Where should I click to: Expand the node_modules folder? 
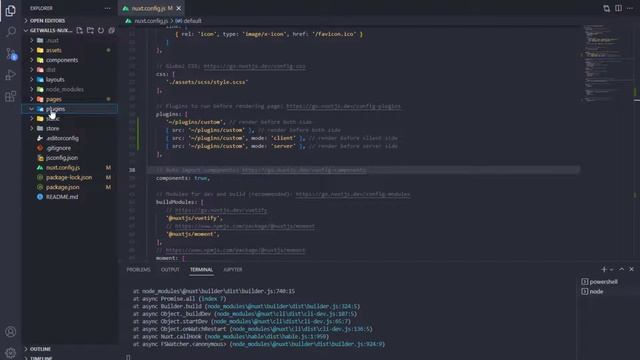(64, 89)
